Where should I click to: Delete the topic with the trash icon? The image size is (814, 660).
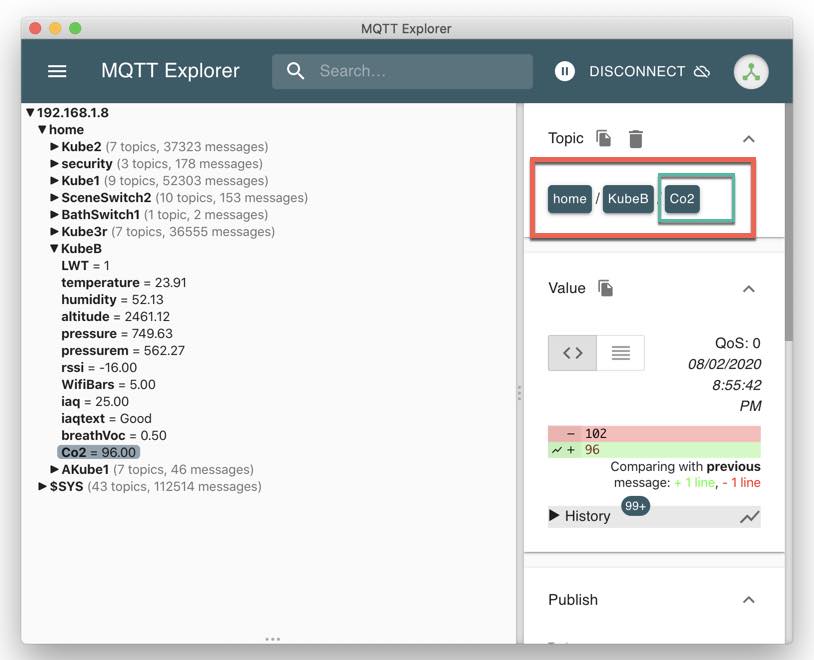point(635,139)
